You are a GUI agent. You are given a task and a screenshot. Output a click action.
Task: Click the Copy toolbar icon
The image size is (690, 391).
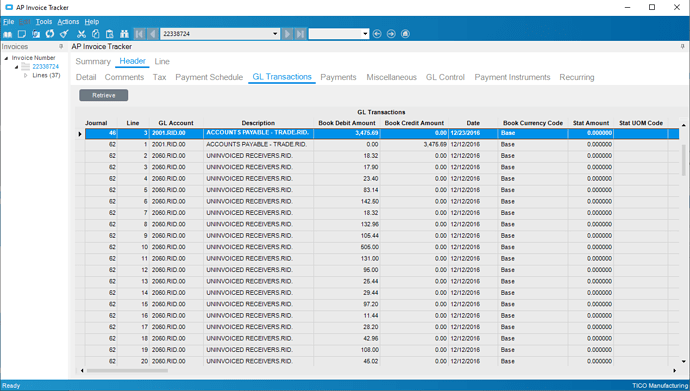coord(95,34)
